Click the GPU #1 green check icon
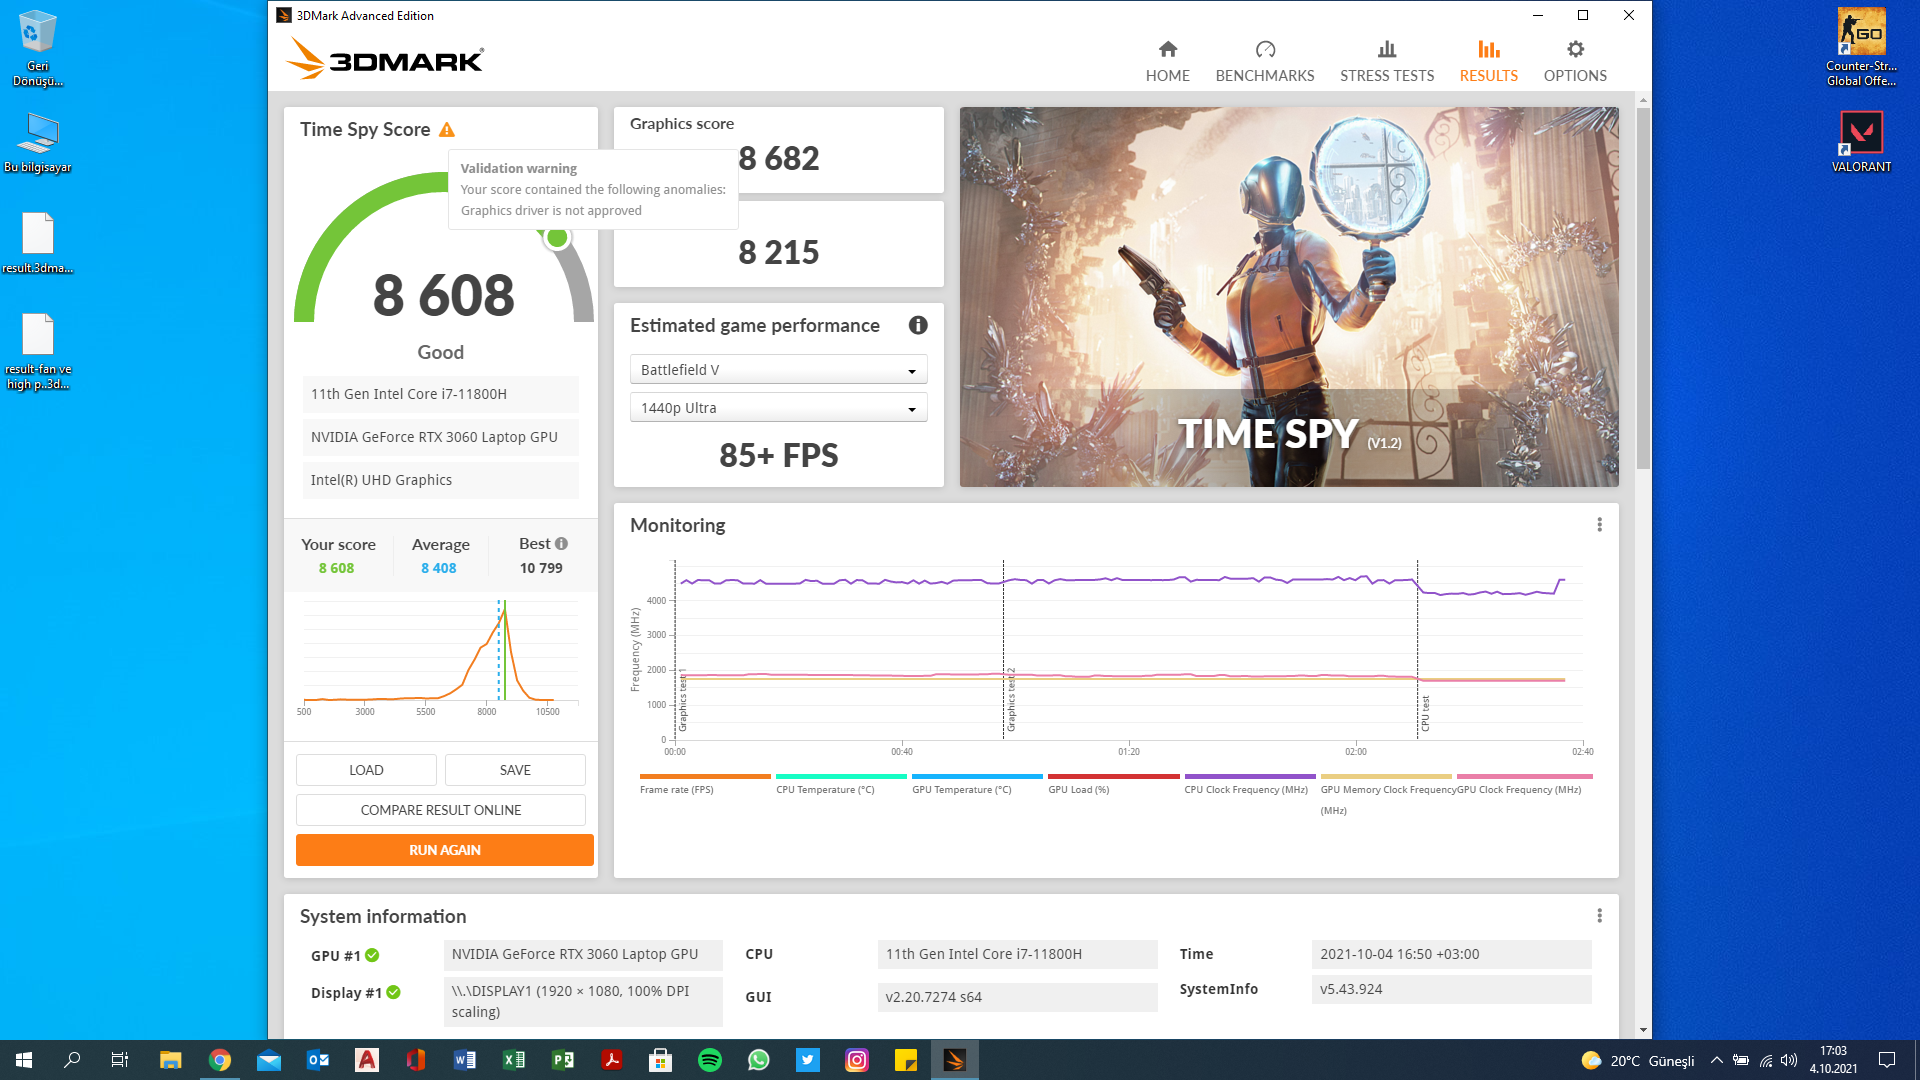This screenshot has width=1920, height=1080. click(x=372, y=955)
